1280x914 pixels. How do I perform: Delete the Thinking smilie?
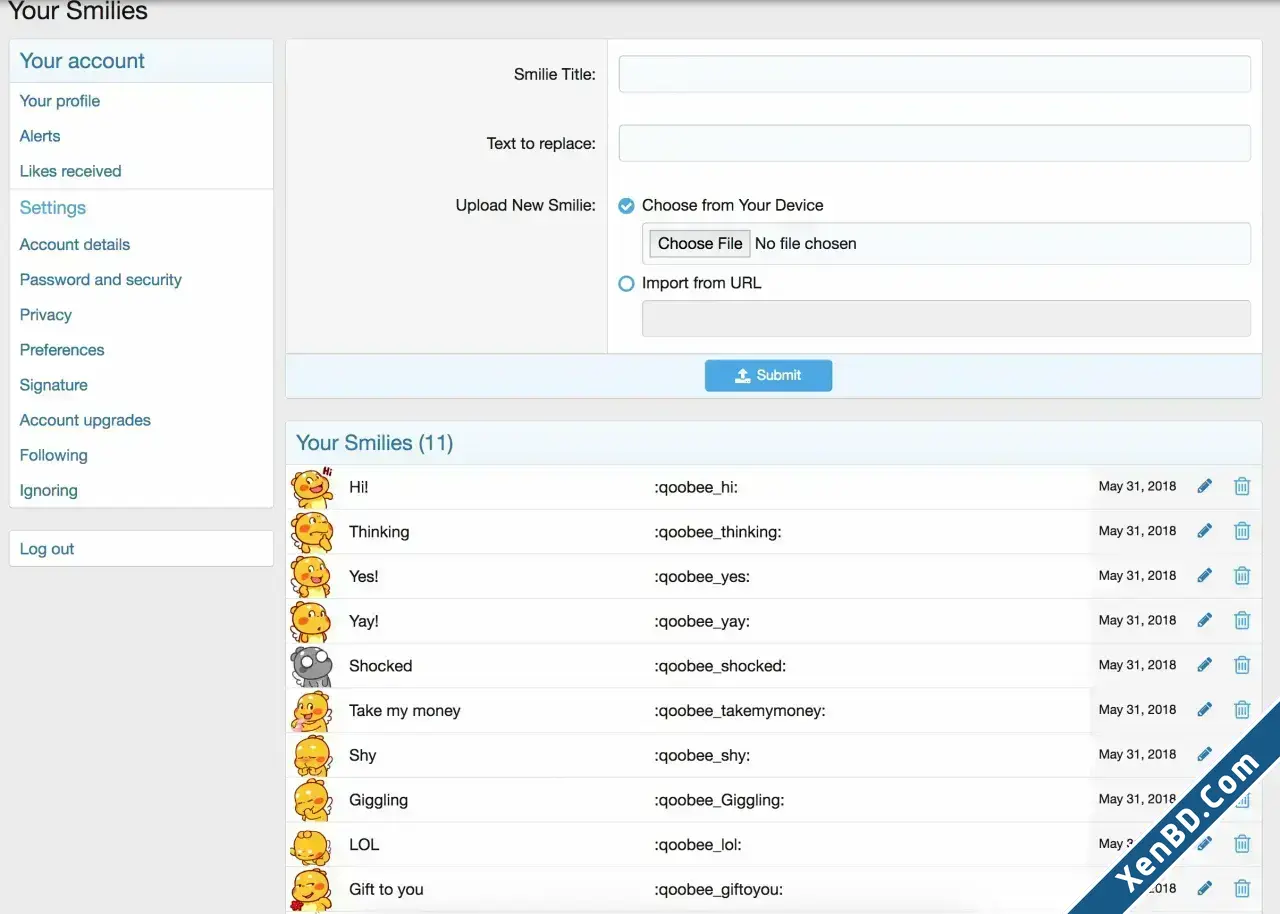click(x=1242, y=531)
